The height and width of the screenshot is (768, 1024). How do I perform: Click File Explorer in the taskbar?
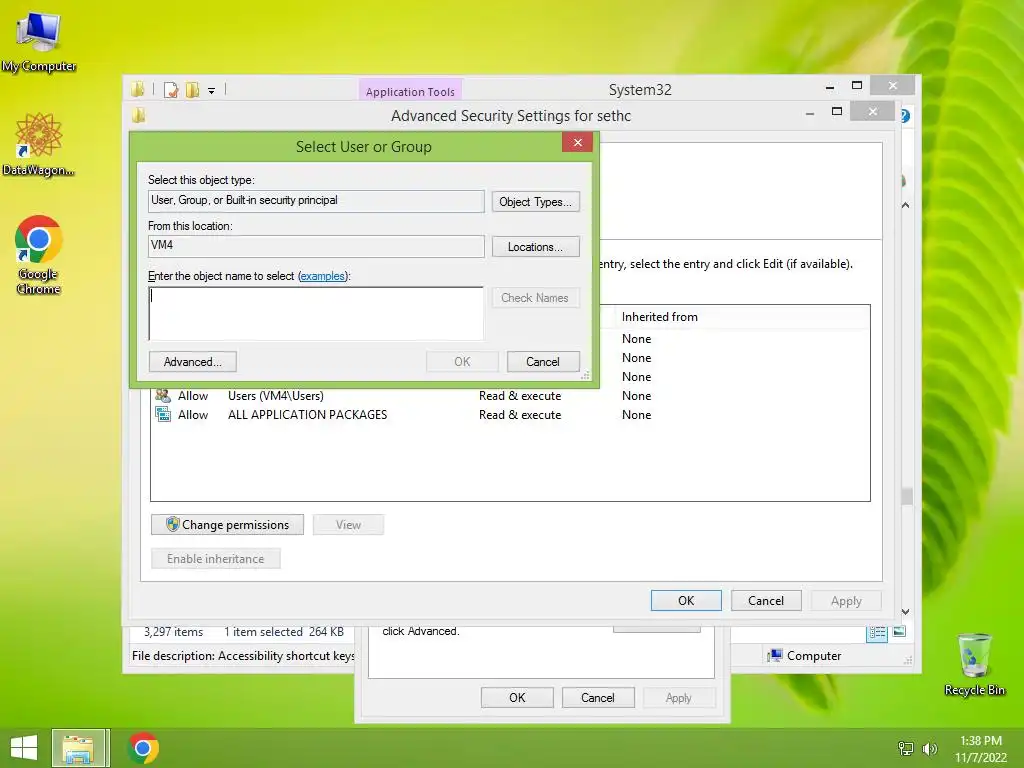tap(78, 748)
